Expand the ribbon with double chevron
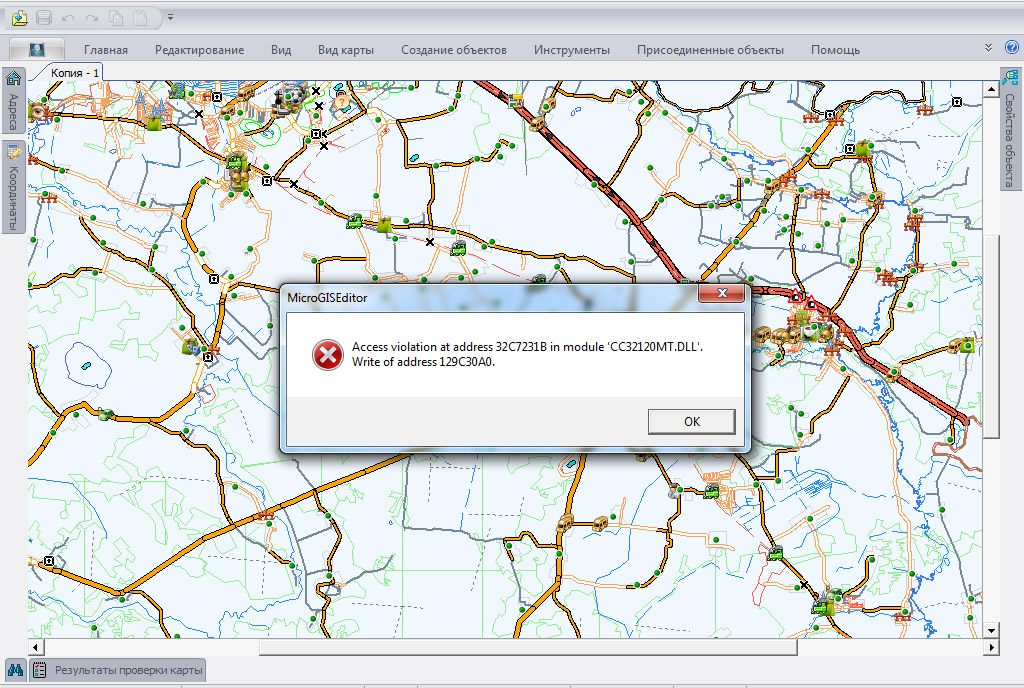Viewport: 1024px width, 688px height. [989, 48]
